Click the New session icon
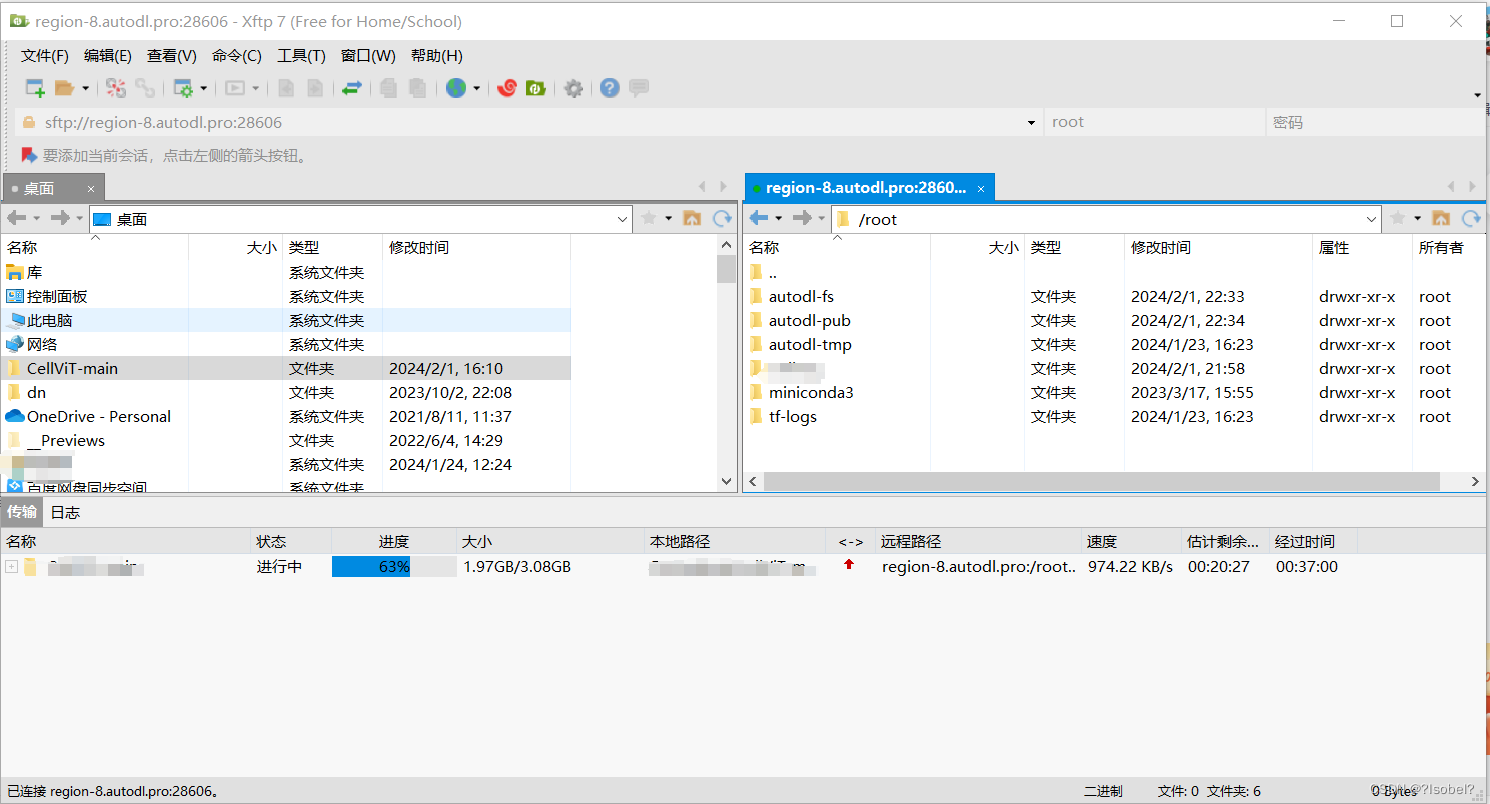The image size is (1490, 804). pos(33,88)
